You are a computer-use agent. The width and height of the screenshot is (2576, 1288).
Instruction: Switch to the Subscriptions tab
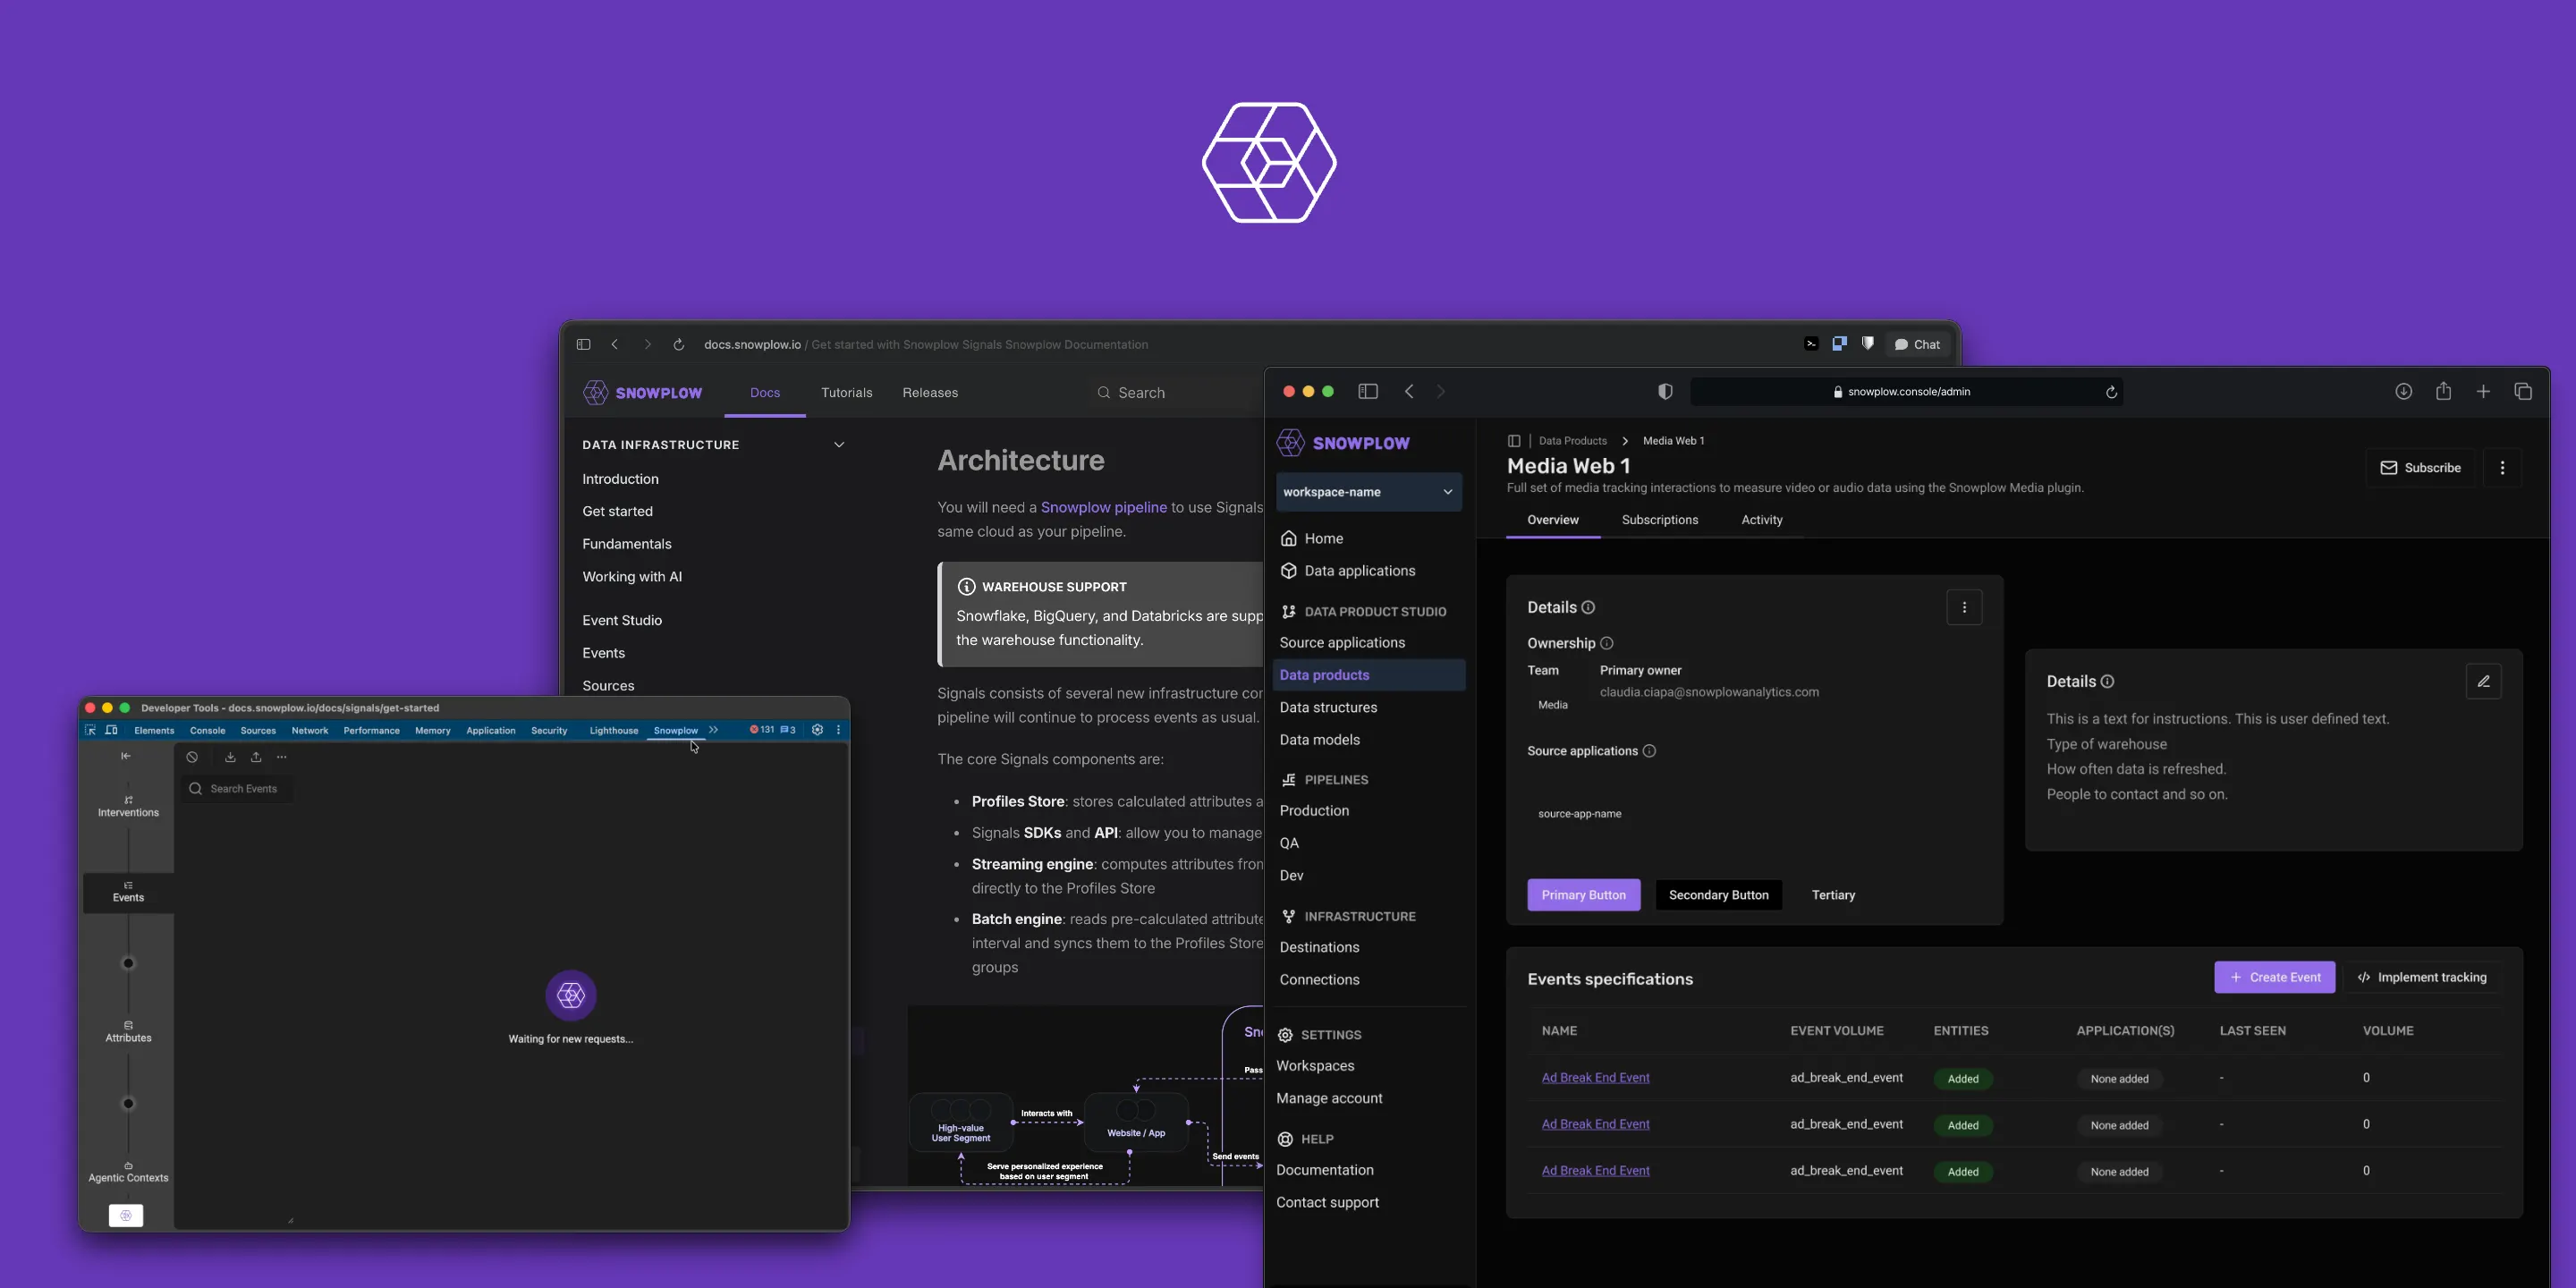[x=1660, y=520]
